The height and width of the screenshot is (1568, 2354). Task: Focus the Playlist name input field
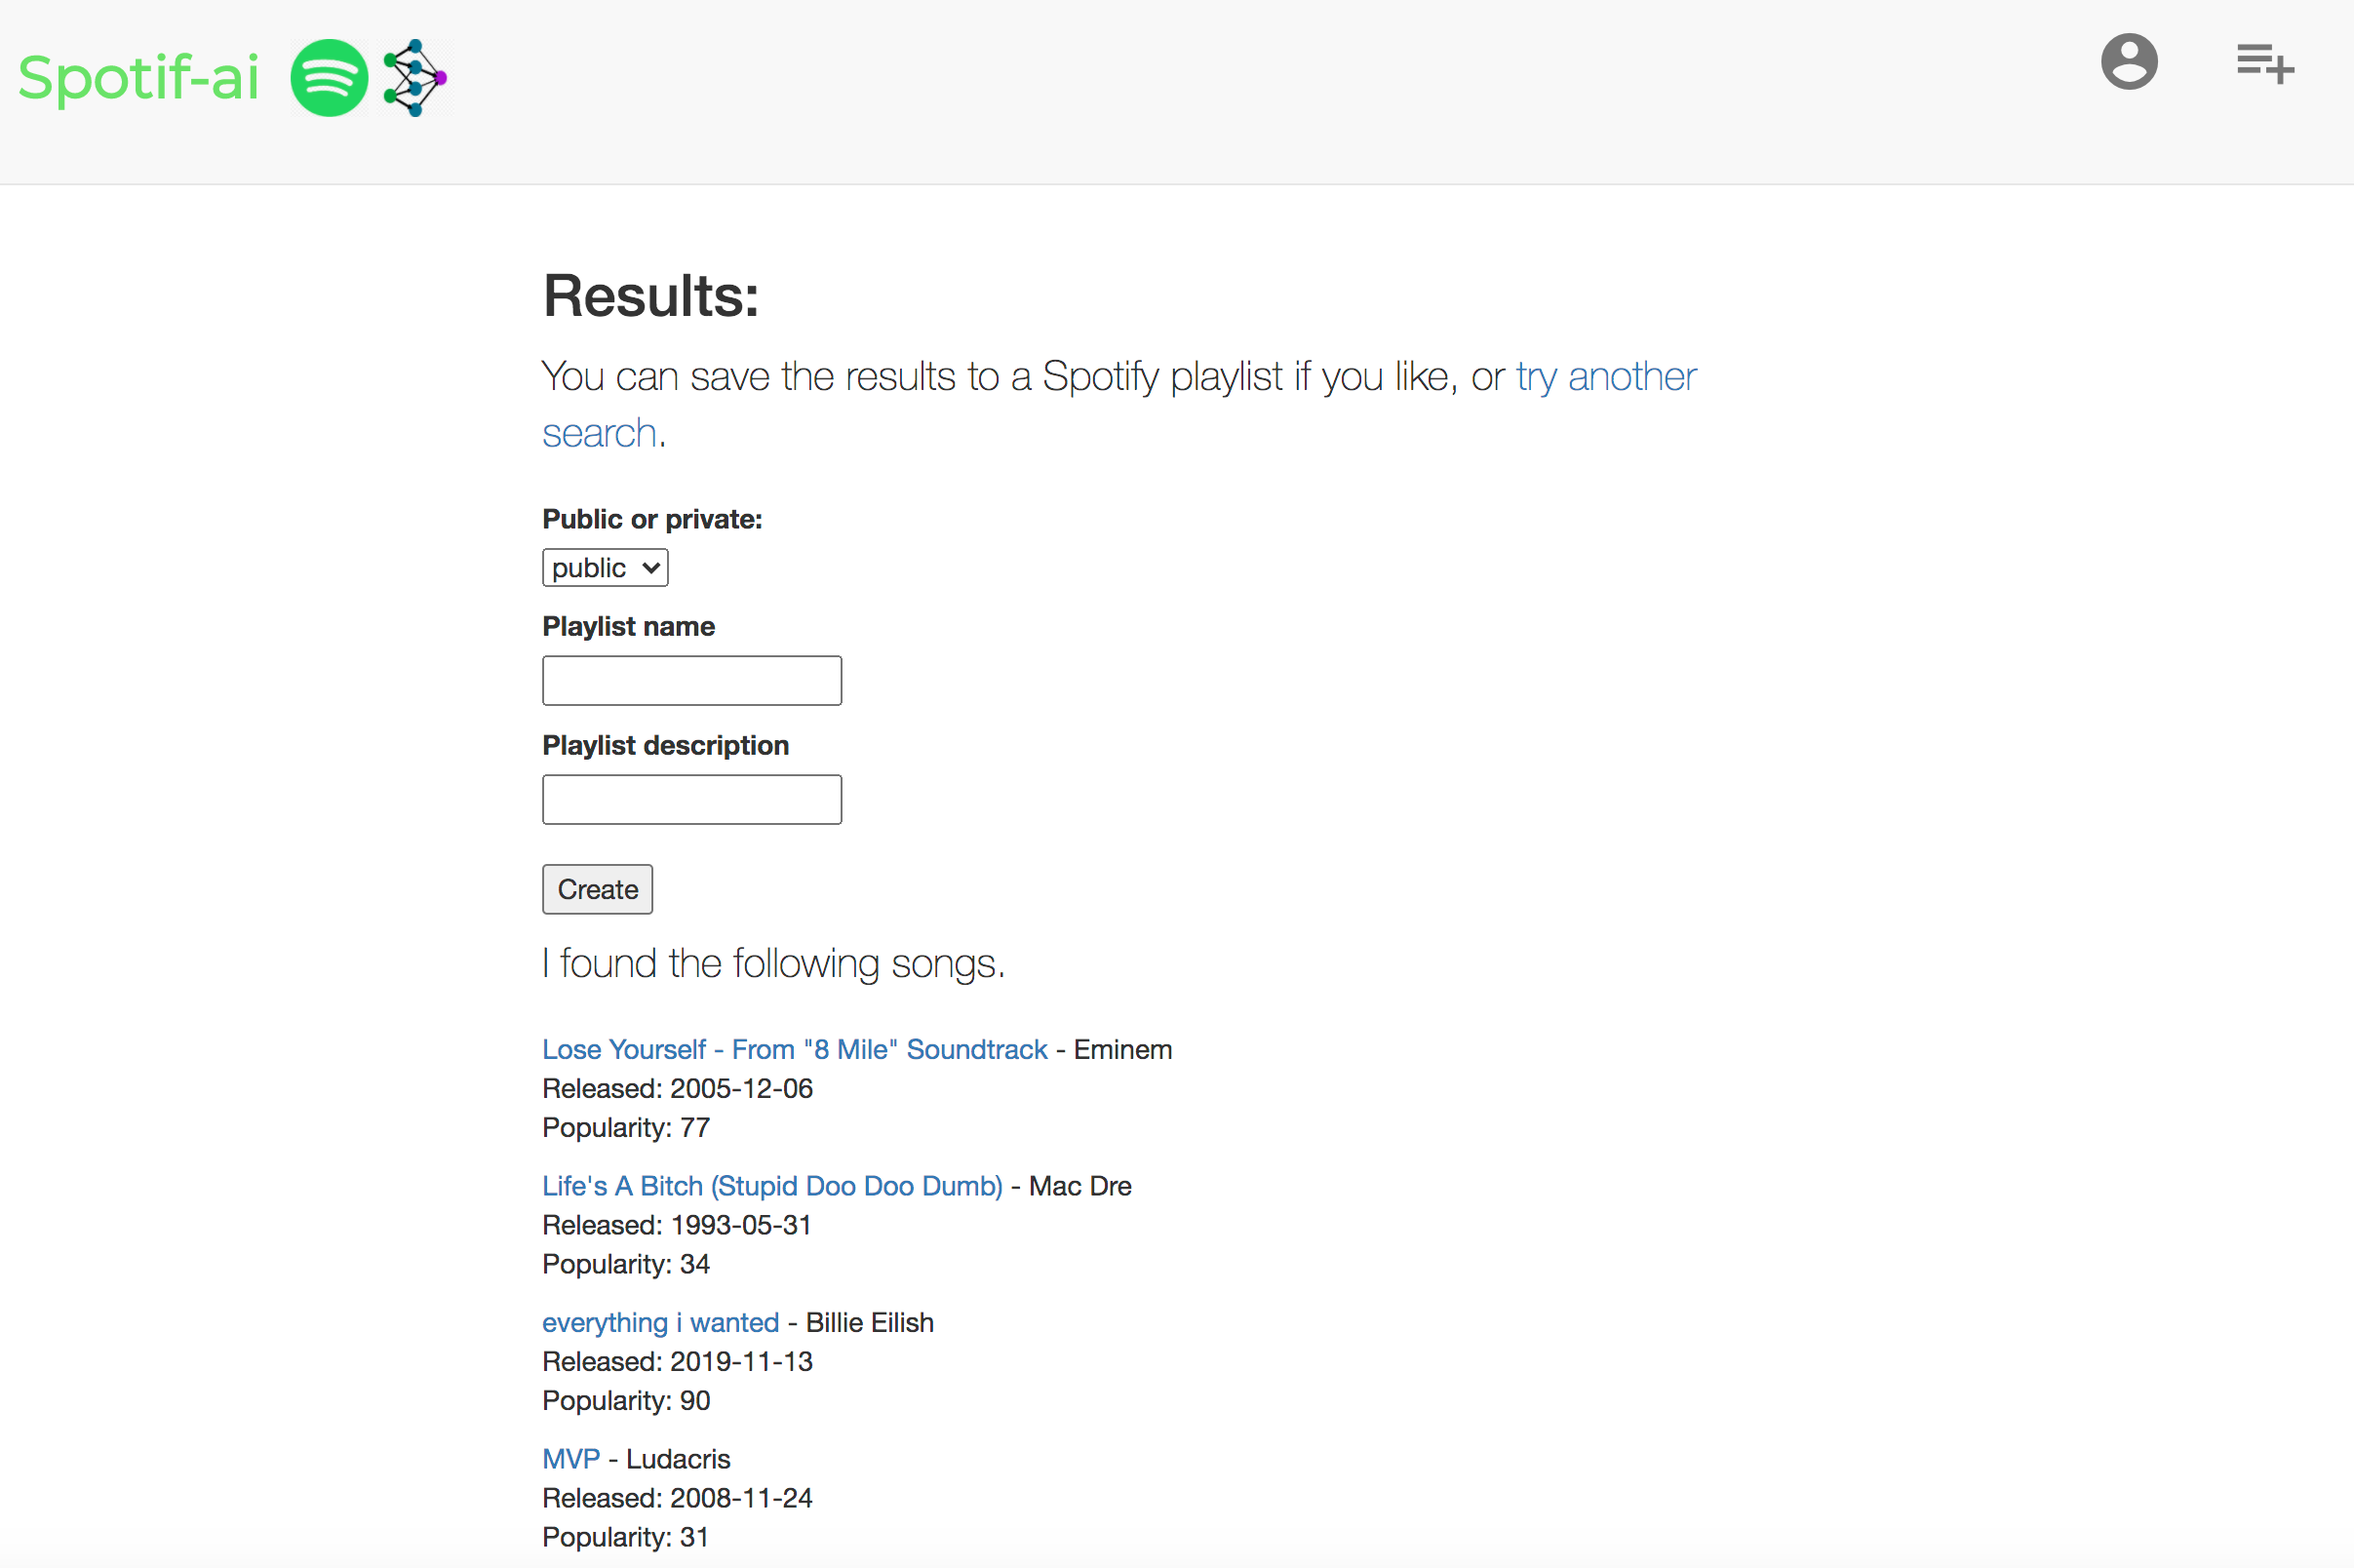click(692, 681)
